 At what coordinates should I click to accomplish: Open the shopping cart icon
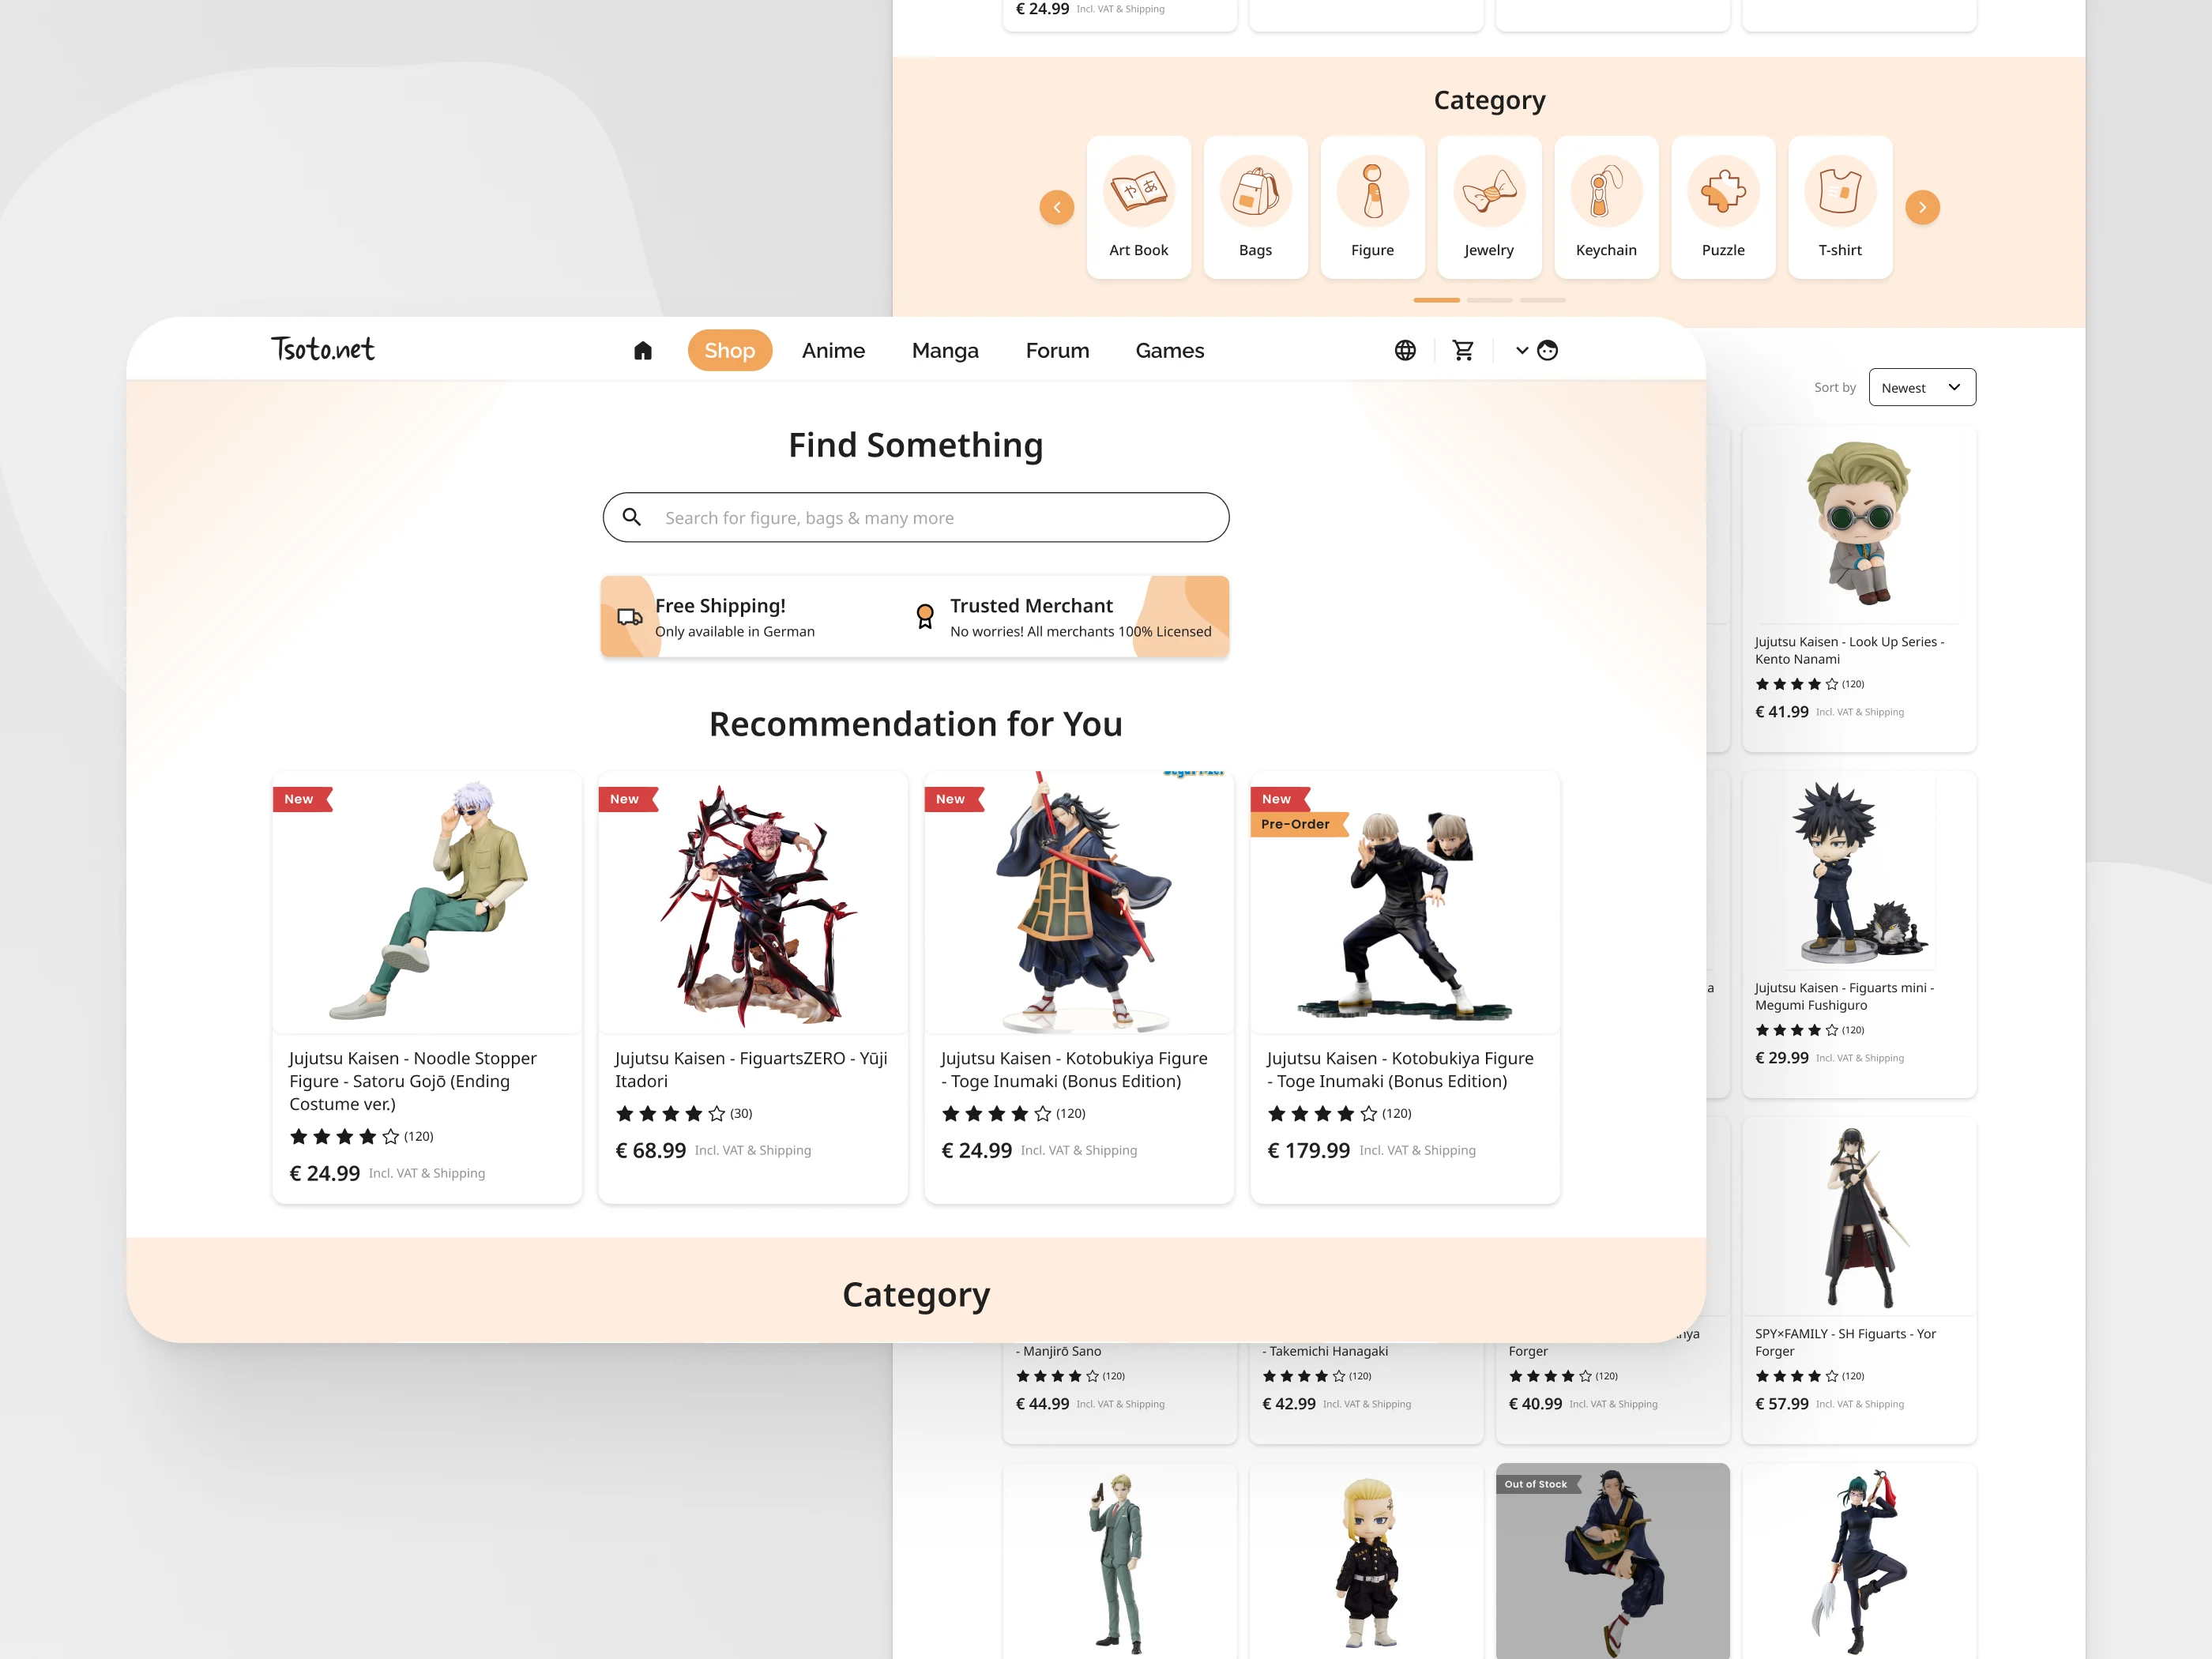tap(1463, 350)
